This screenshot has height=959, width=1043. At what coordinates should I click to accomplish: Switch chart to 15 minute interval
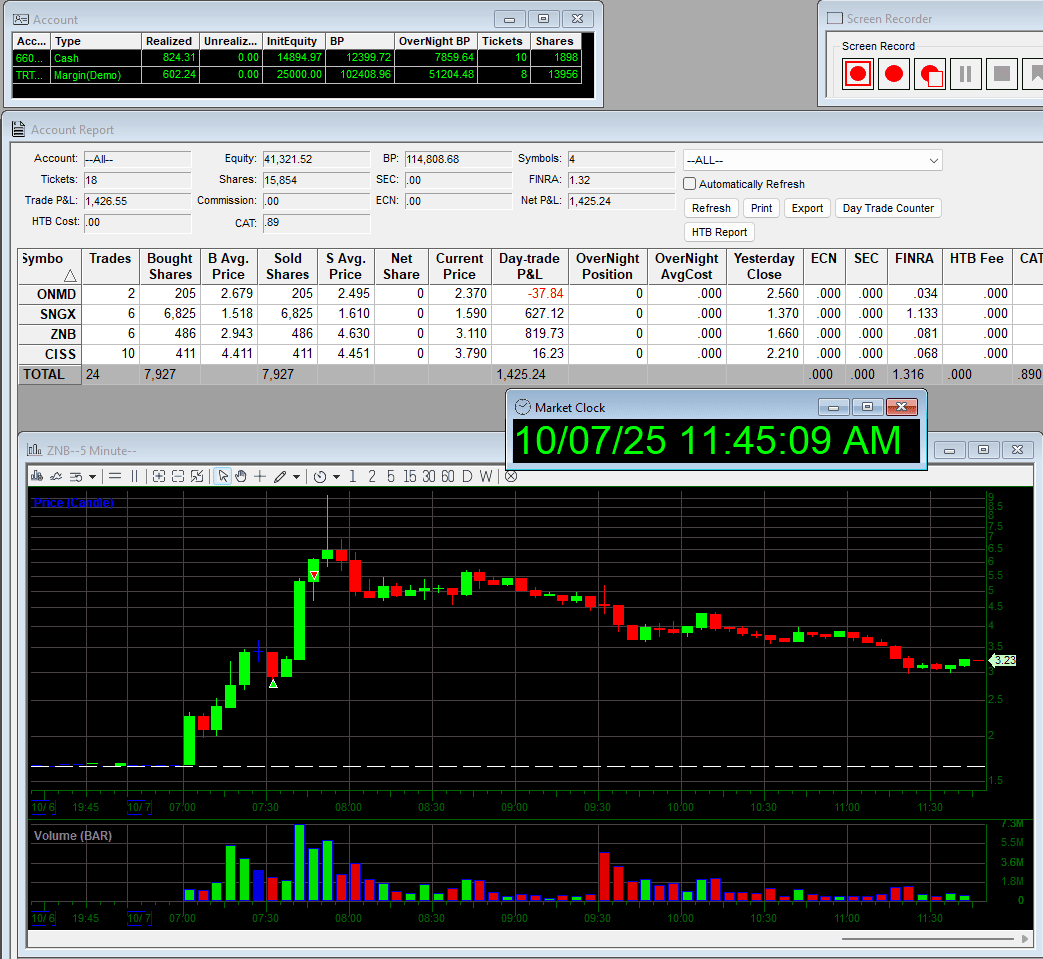coord(410,476)
